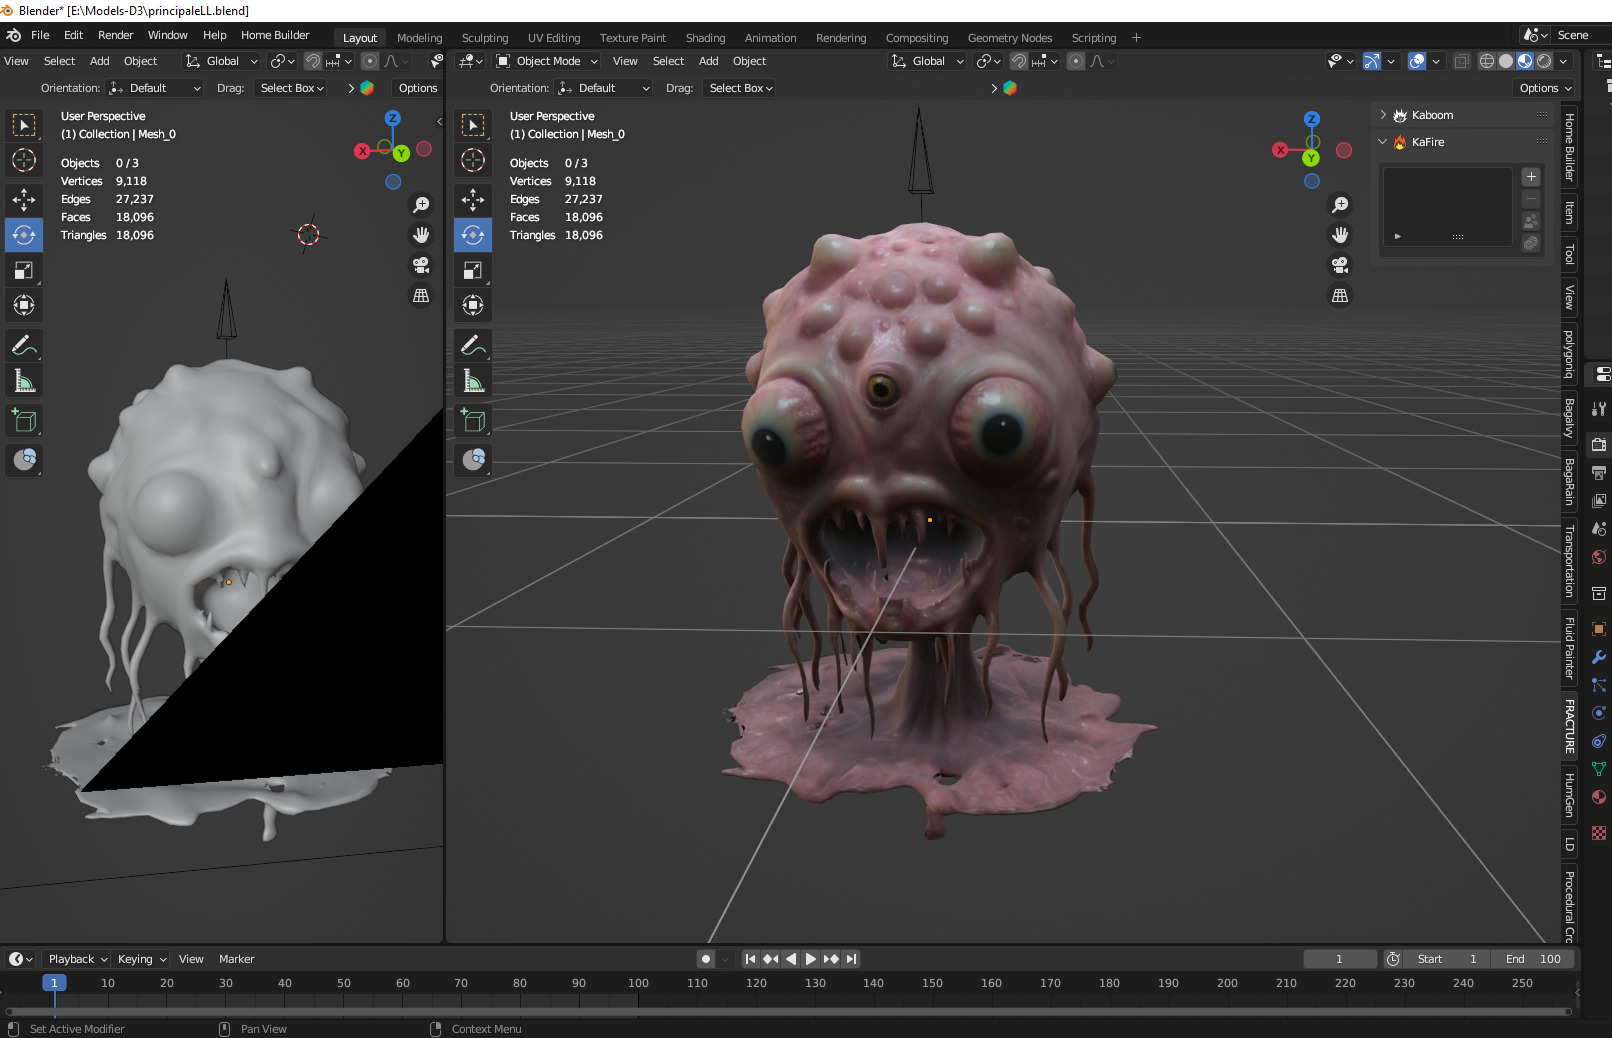This screenshot has height=1038, width=1612.
Task: Toggle X-ray in right viewport header
Action: click(x=1461, y=61)
